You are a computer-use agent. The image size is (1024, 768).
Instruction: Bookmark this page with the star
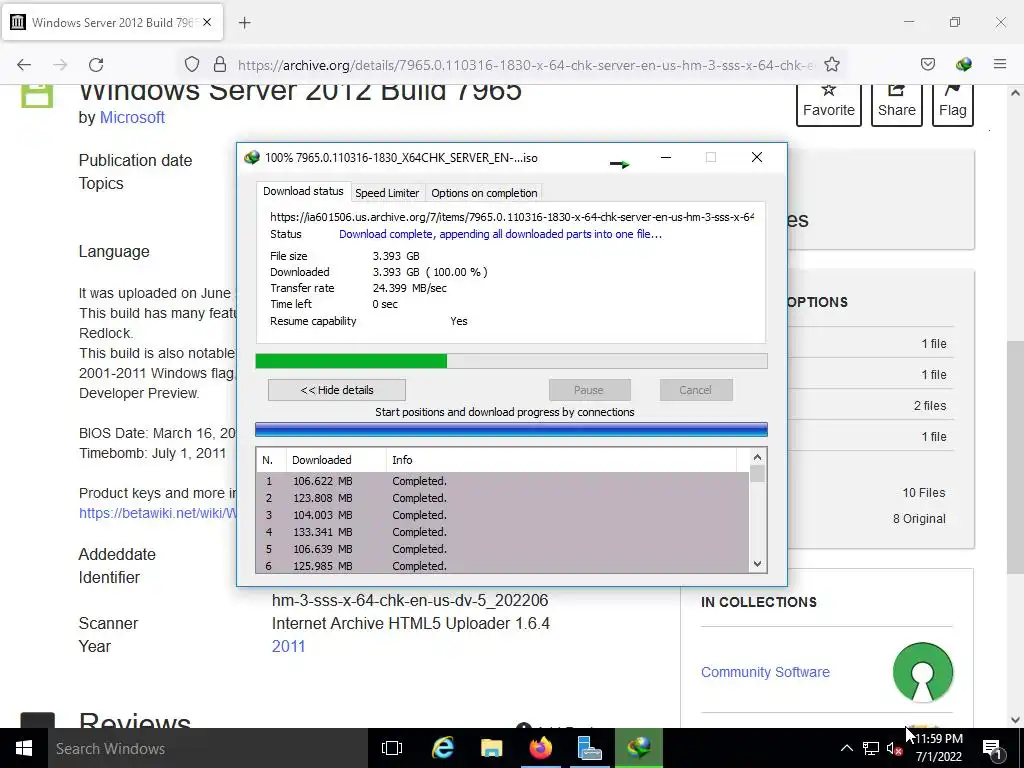click(x=831, y=65)
